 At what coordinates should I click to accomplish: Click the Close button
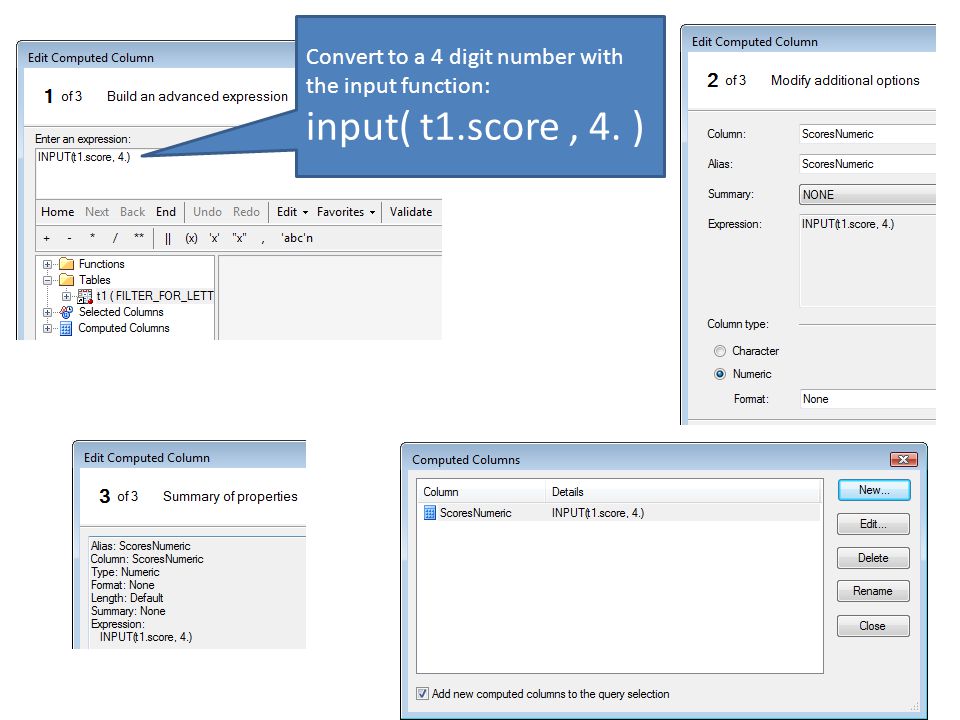873,626
